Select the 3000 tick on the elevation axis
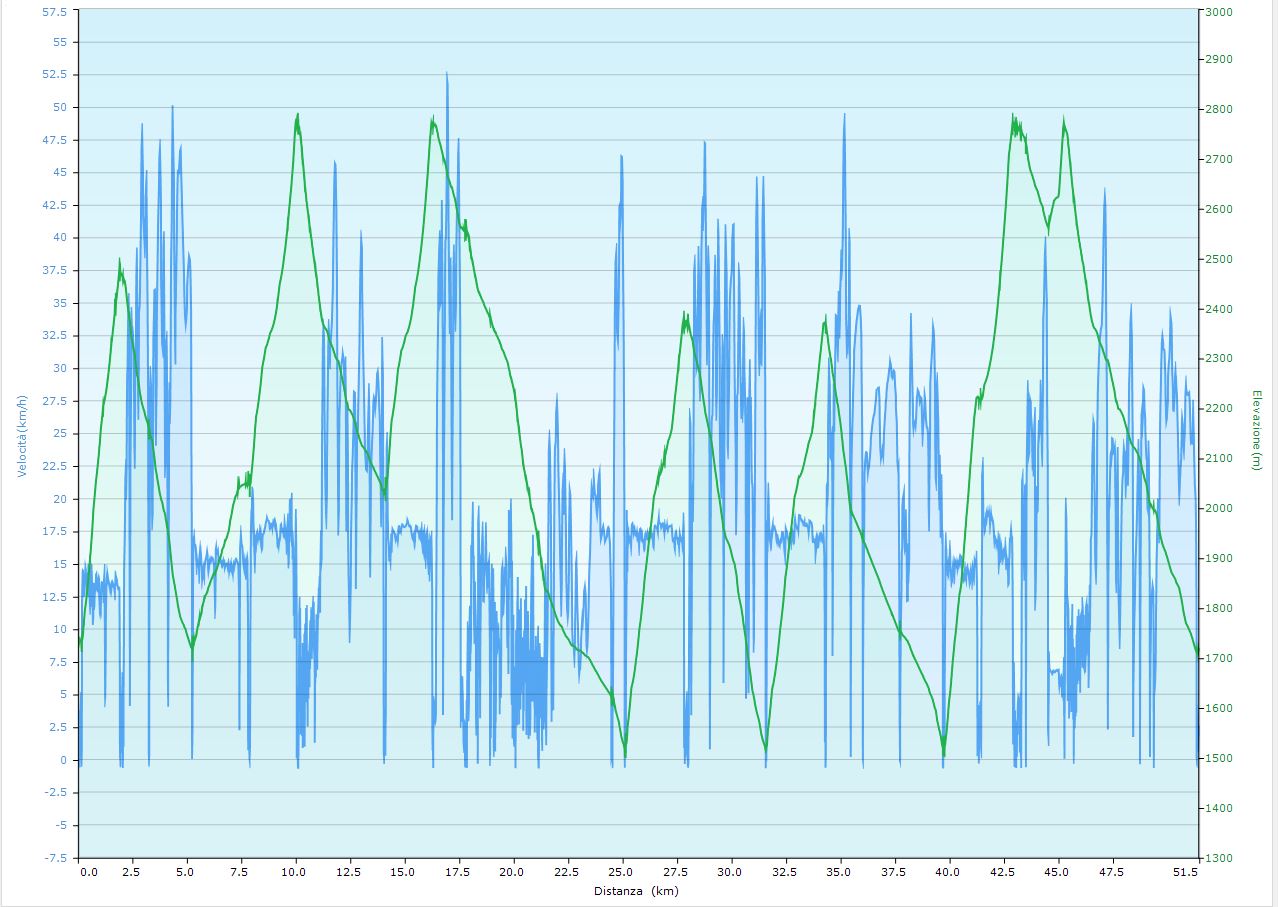Viewport: 1278px width, 907px height. (1219, 11)
